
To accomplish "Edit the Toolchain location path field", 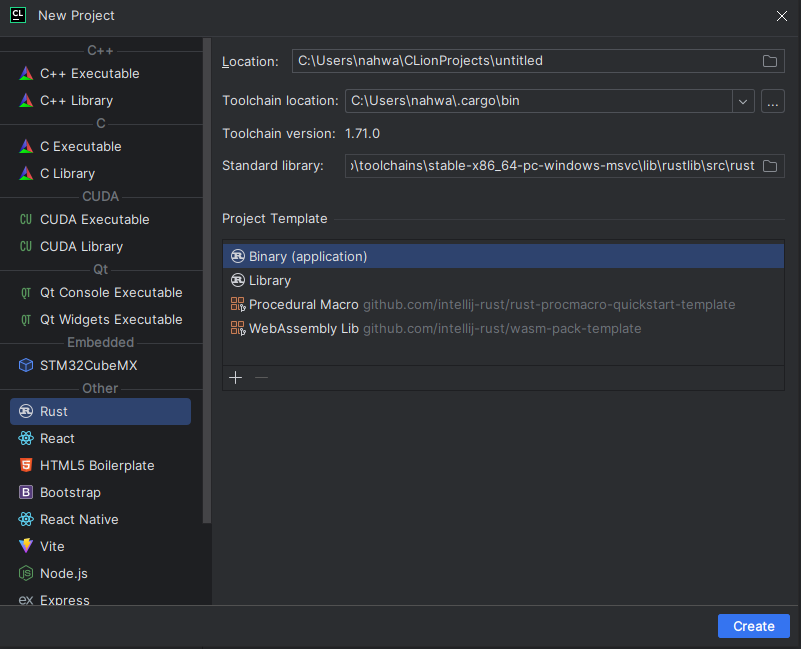I will (539, 101).
